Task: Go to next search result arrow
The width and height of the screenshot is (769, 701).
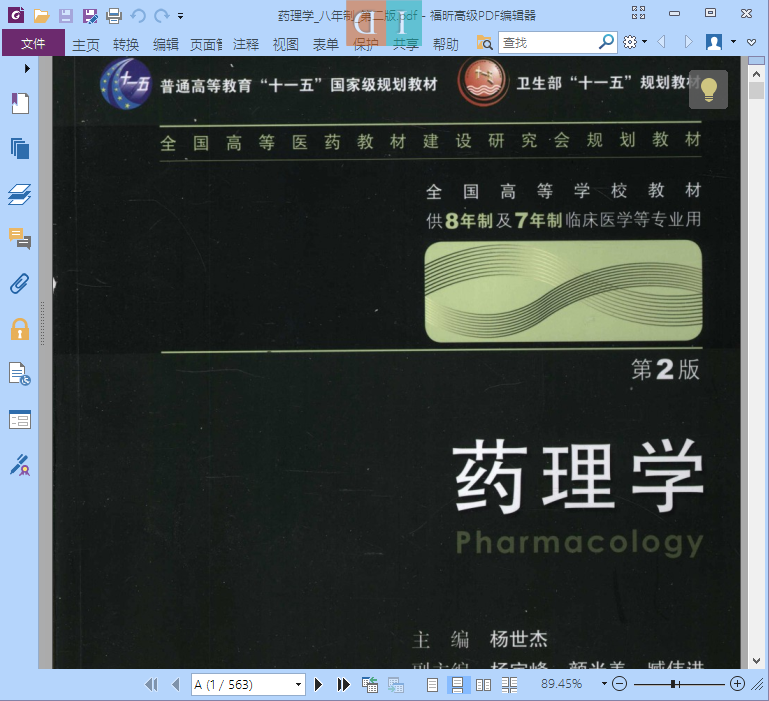Action: click(x=689, y=42)
